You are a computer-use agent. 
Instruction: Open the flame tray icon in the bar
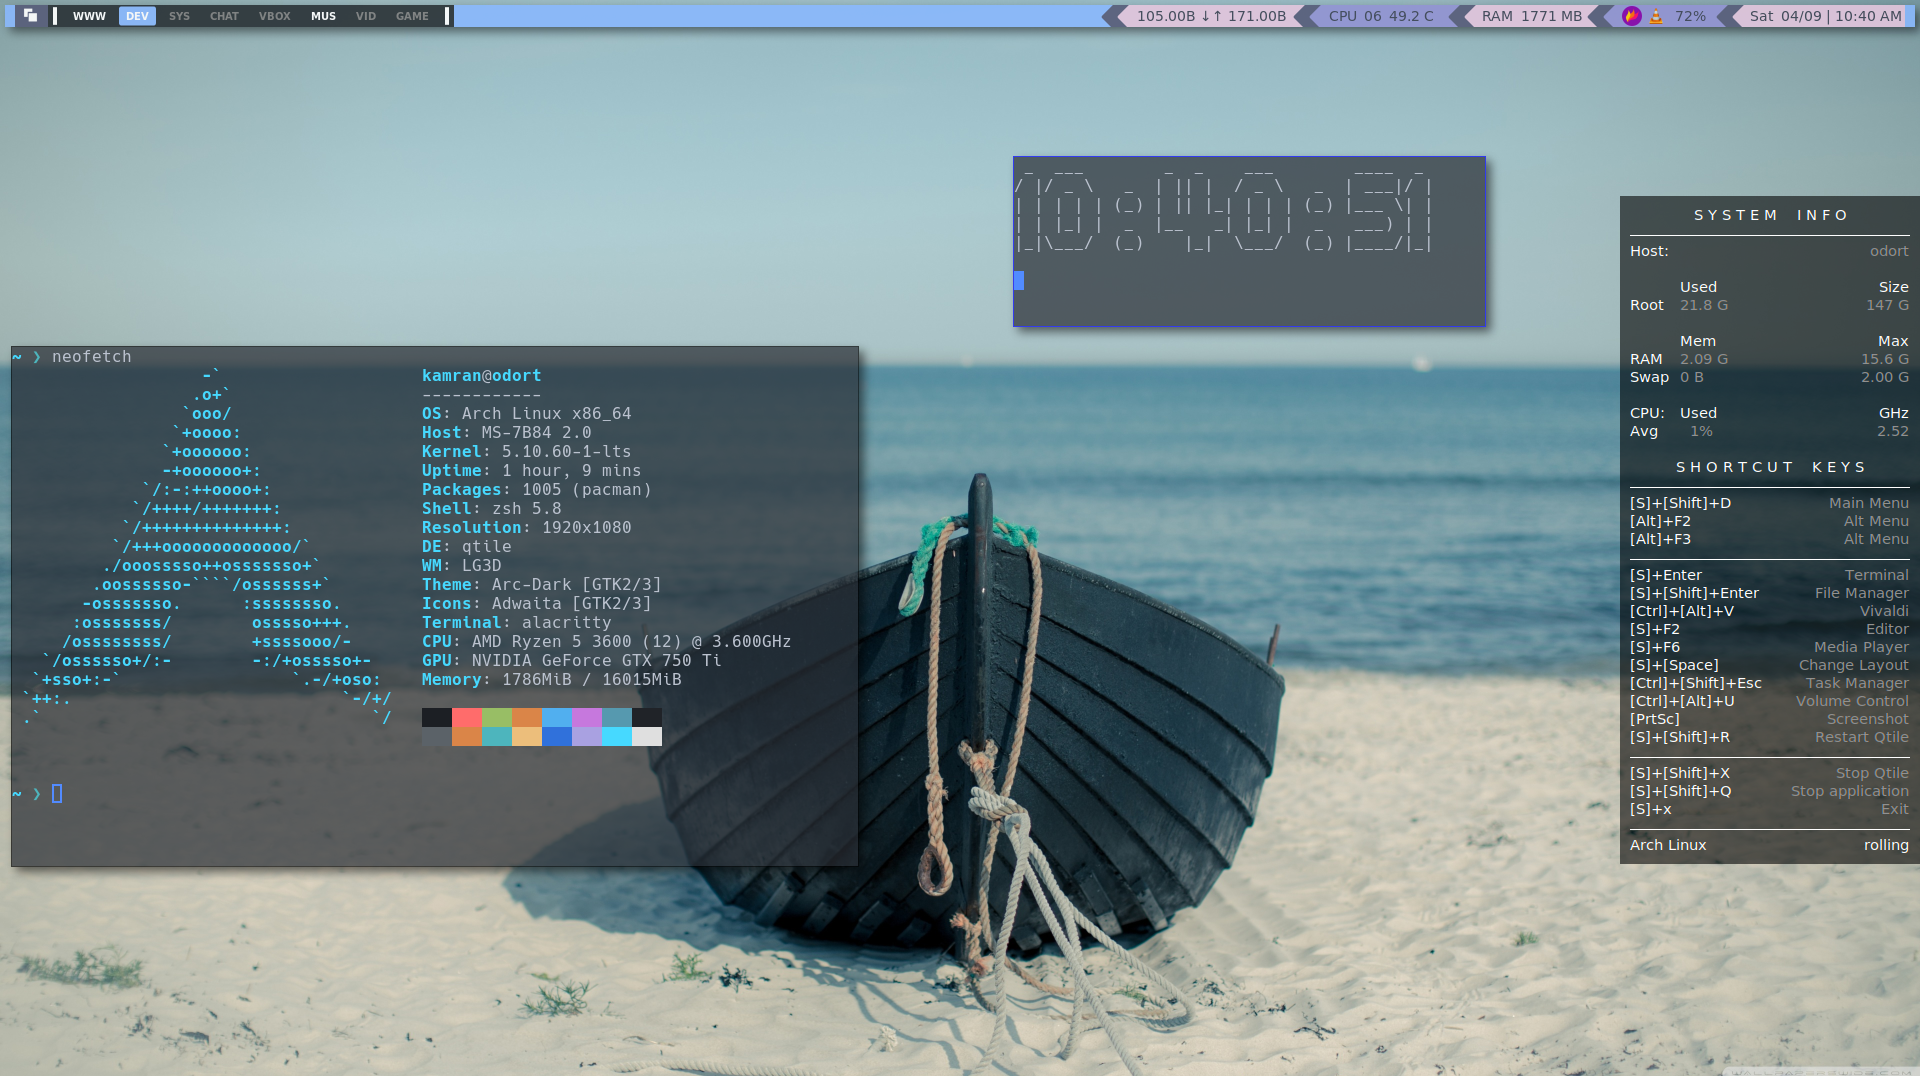pyautogui.click(x=1632, y=16)
